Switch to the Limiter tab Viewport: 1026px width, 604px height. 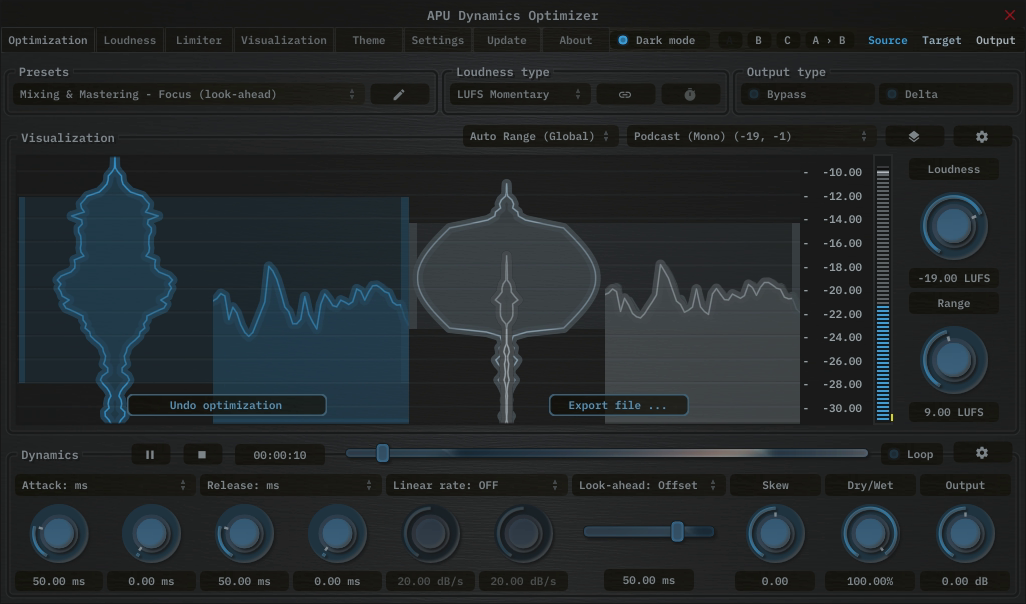pos(198,40)
